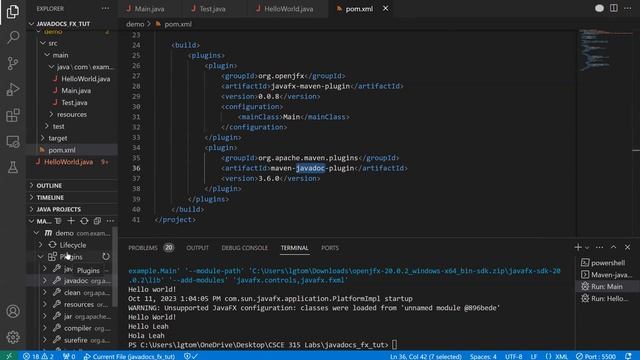Open Test.java in the explorer tree
Image resolution: width=640 pixels, height=360 pixels.
[x=74, y=102]
